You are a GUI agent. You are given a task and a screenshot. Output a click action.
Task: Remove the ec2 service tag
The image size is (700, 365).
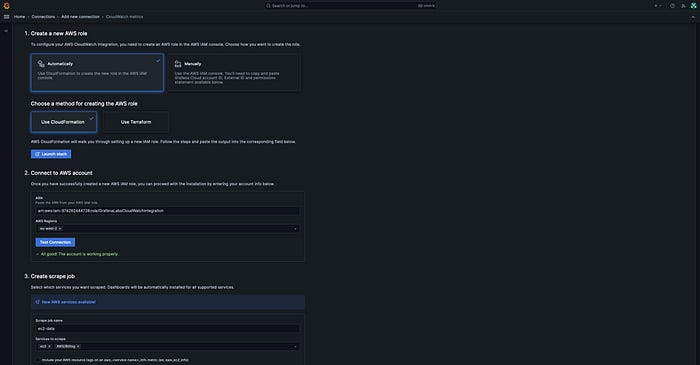click(49, 346)
